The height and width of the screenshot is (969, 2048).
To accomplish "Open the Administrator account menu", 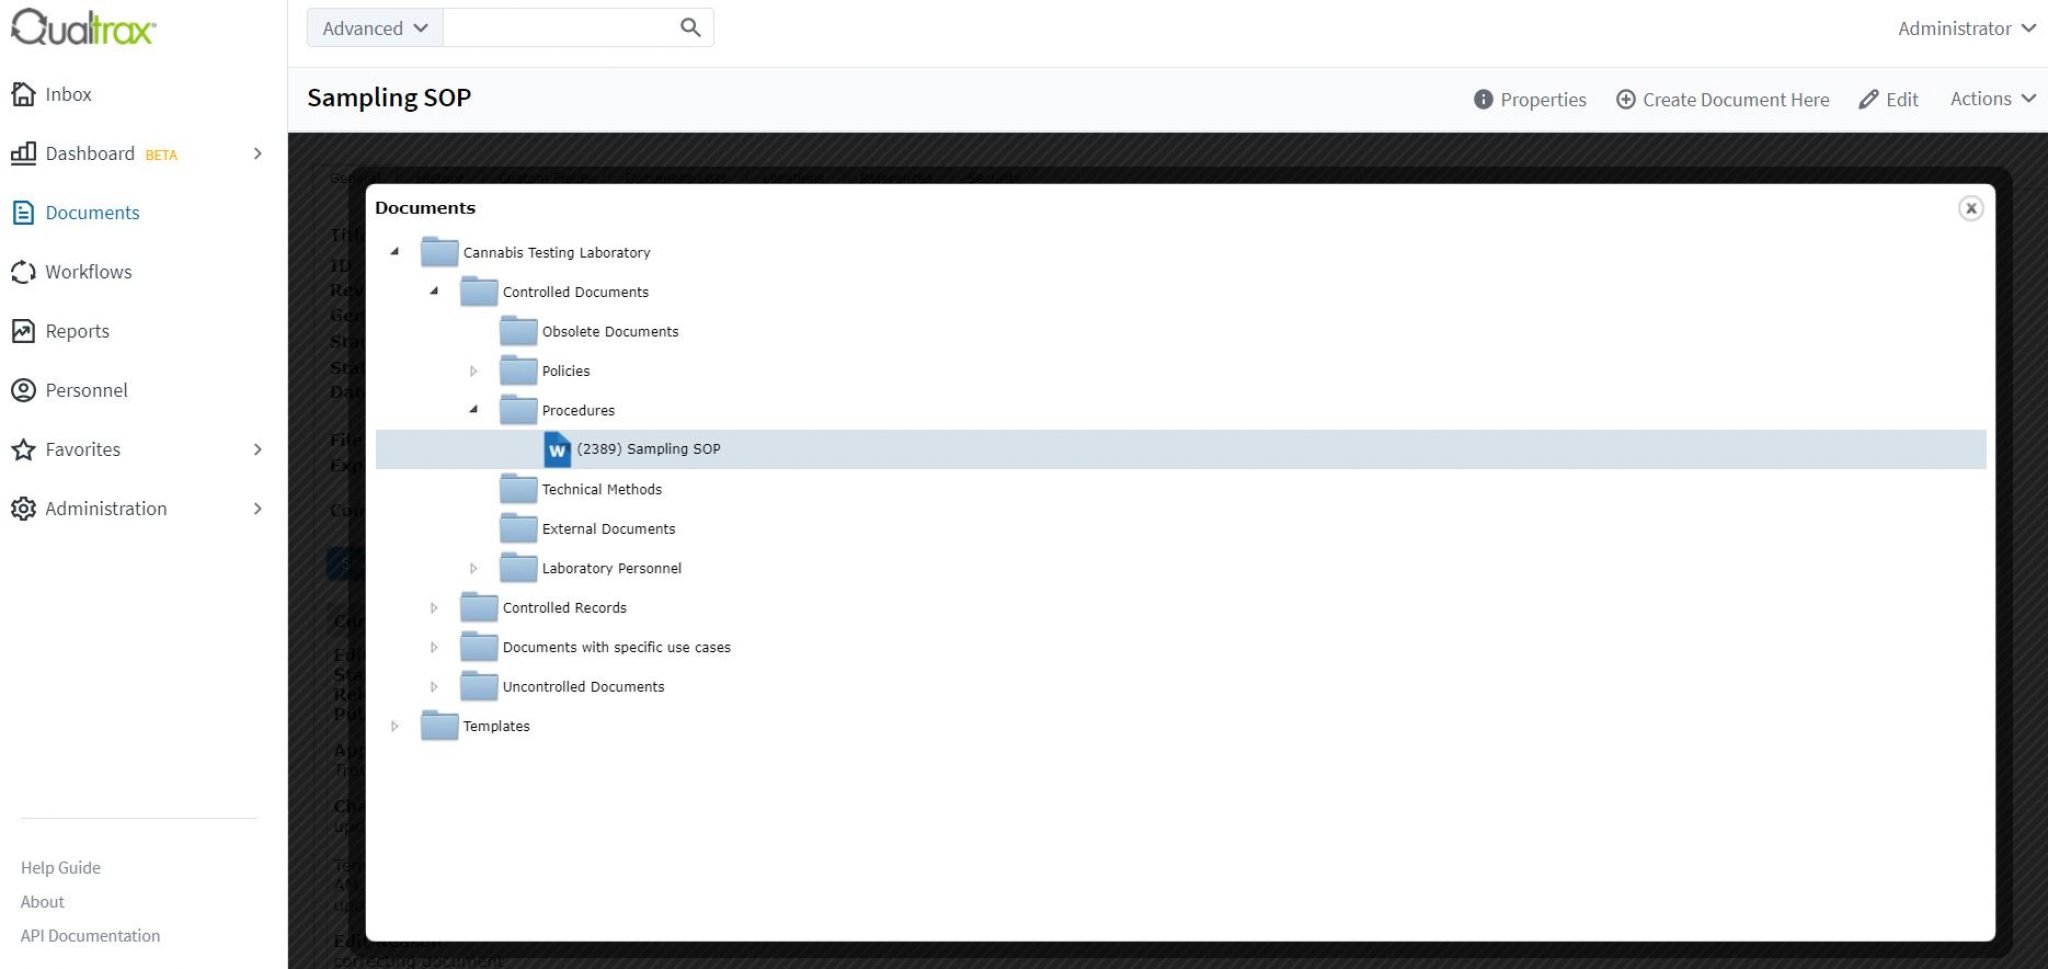I will click(1965, 28).
